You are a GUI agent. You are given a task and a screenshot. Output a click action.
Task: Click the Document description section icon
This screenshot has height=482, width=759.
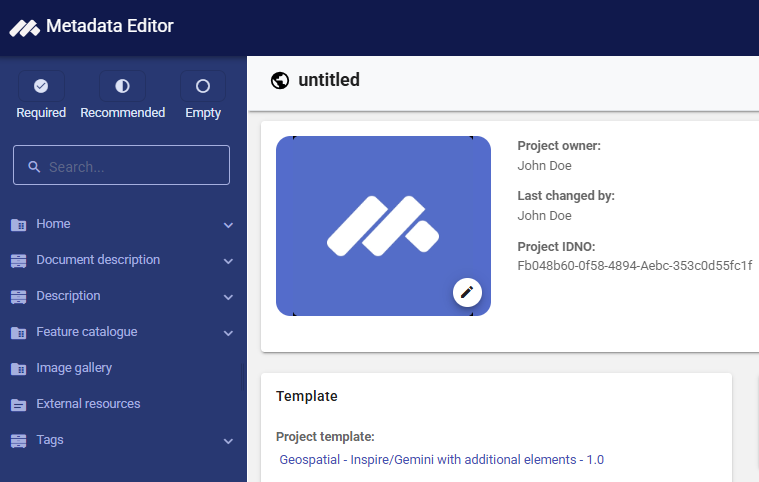(18, 261)
